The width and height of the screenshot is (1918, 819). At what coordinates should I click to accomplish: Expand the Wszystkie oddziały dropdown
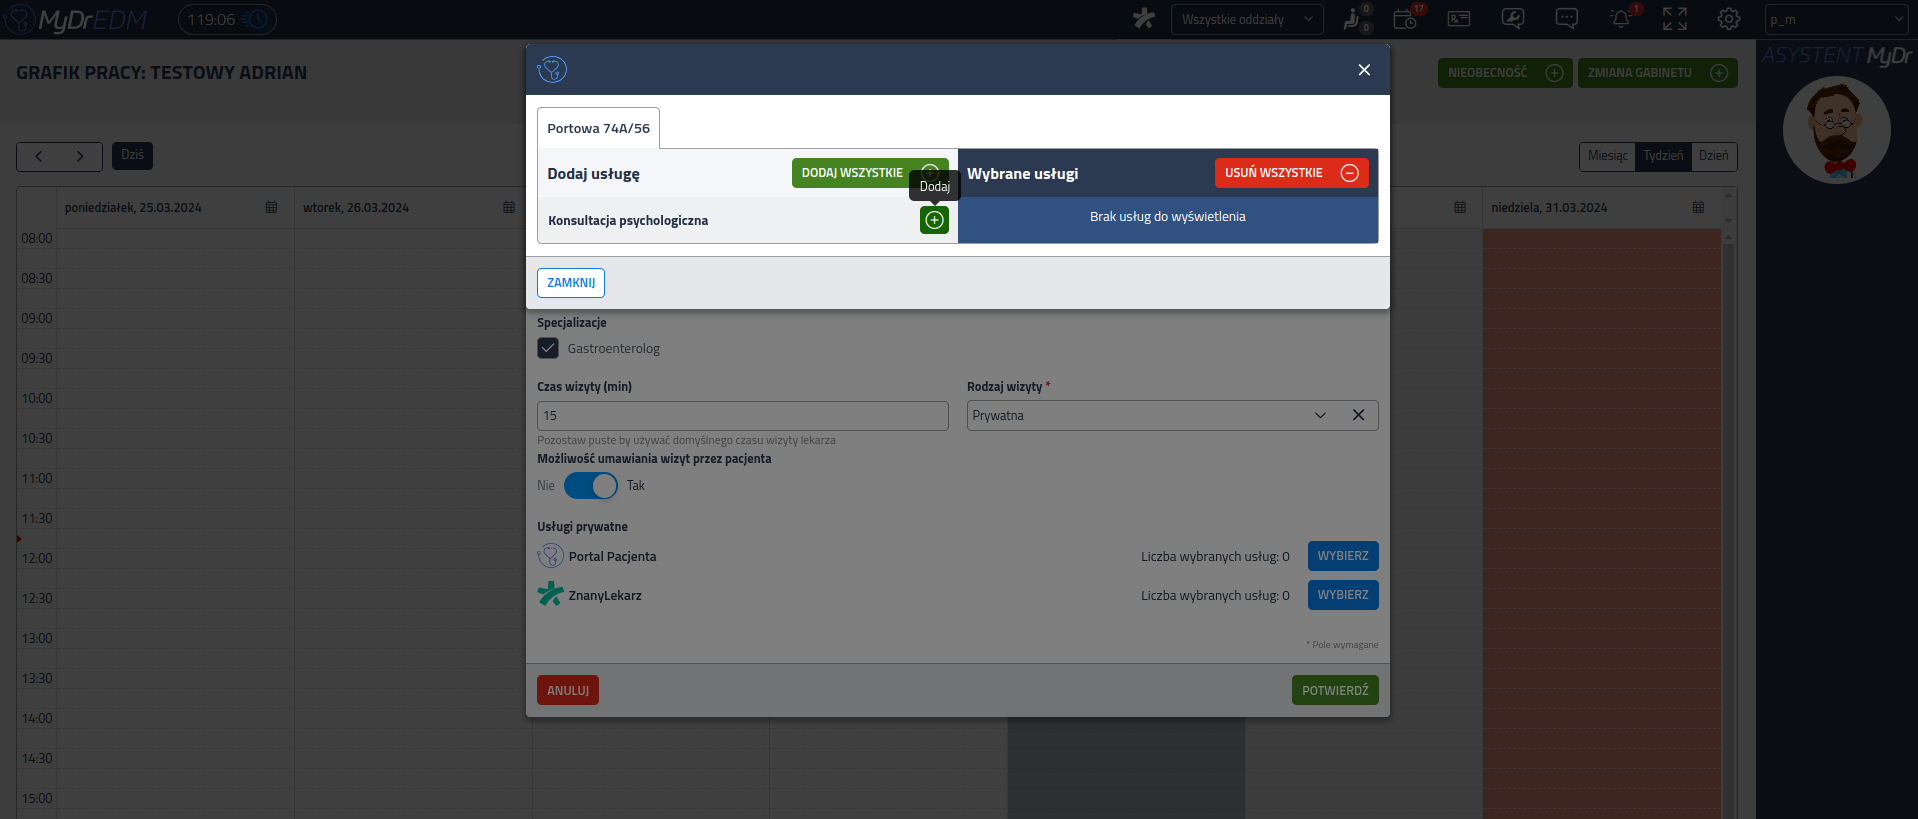pos(1247,20)
